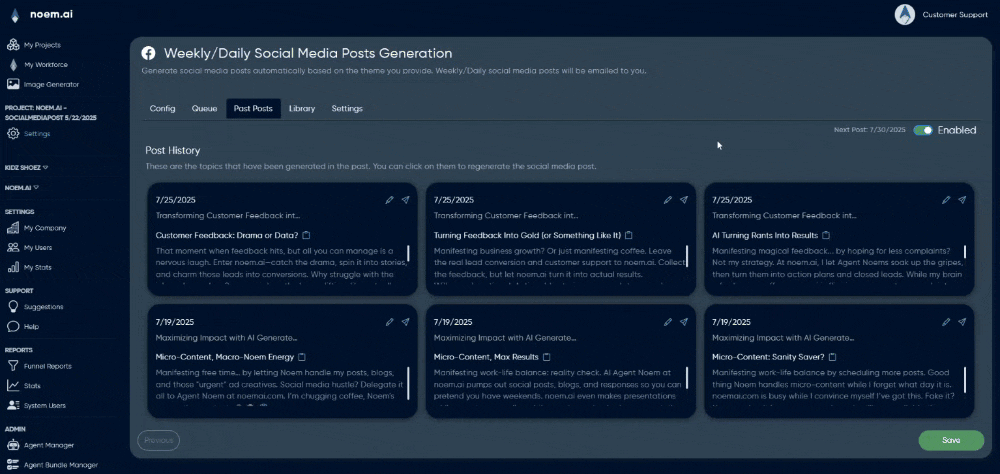Click the scrollbar in AI Turning Rants card
1000x474 pixels.
click(965, 252)
